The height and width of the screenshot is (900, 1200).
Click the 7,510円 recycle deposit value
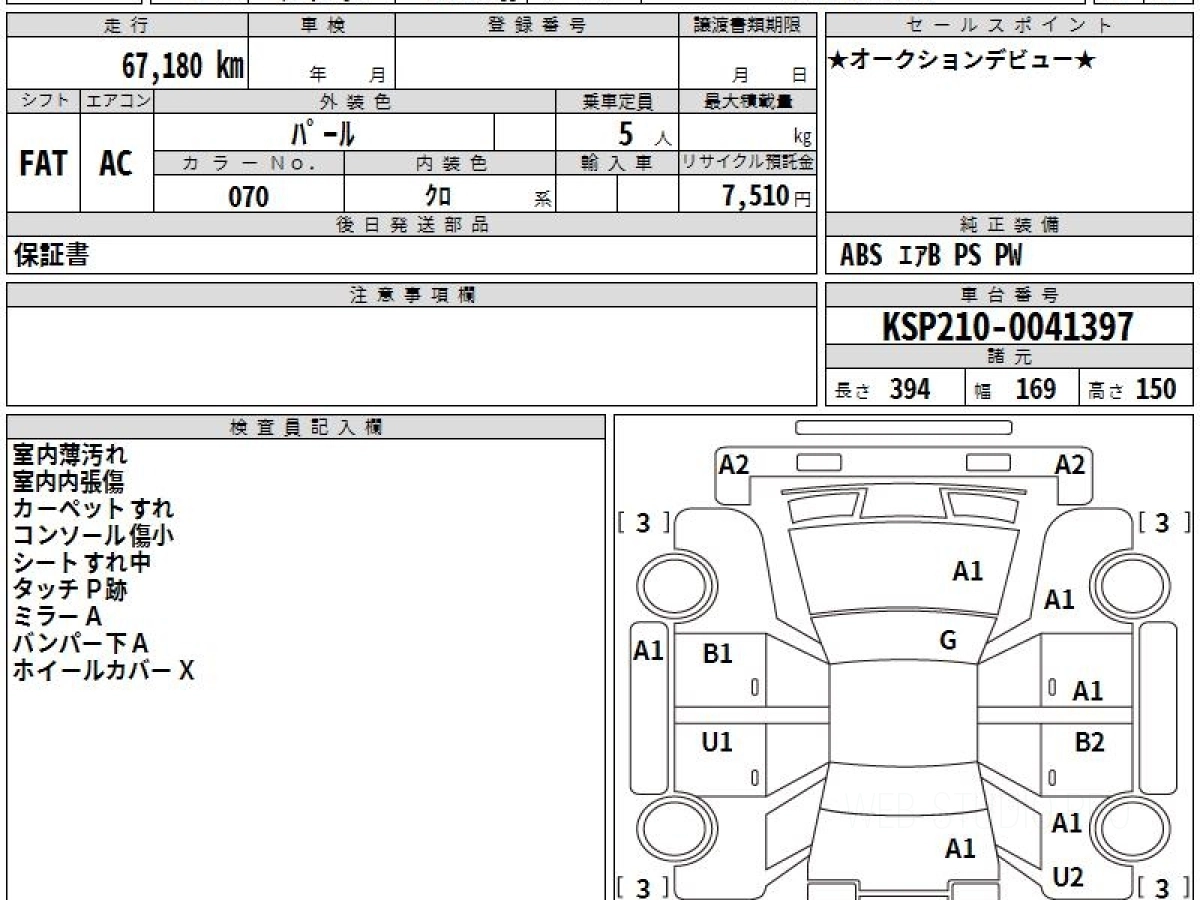pyautogui.click(x=766, y=196)
